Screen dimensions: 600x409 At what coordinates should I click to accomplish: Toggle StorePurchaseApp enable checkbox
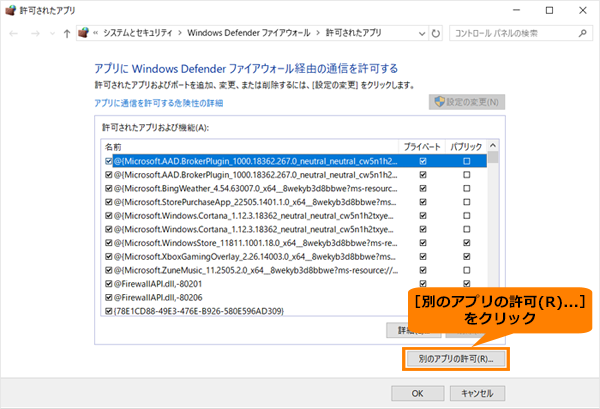(x=109, y=202)
